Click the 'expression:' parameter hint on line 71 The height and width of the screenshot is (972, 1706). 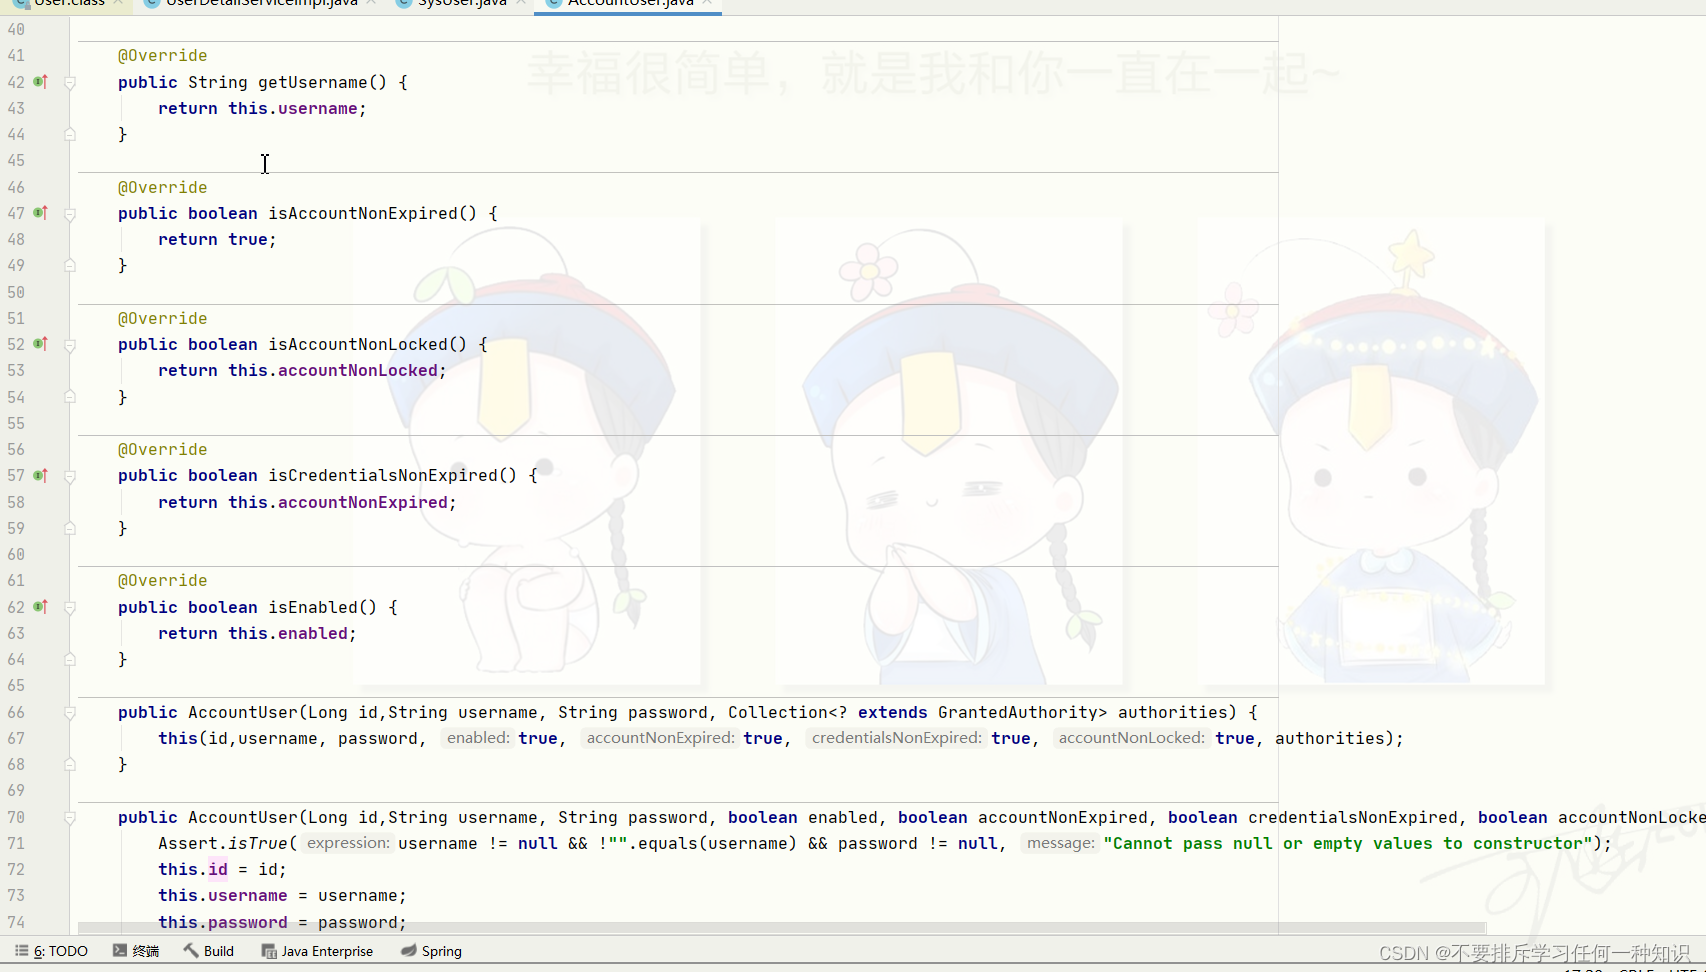[x=348, y=843]
